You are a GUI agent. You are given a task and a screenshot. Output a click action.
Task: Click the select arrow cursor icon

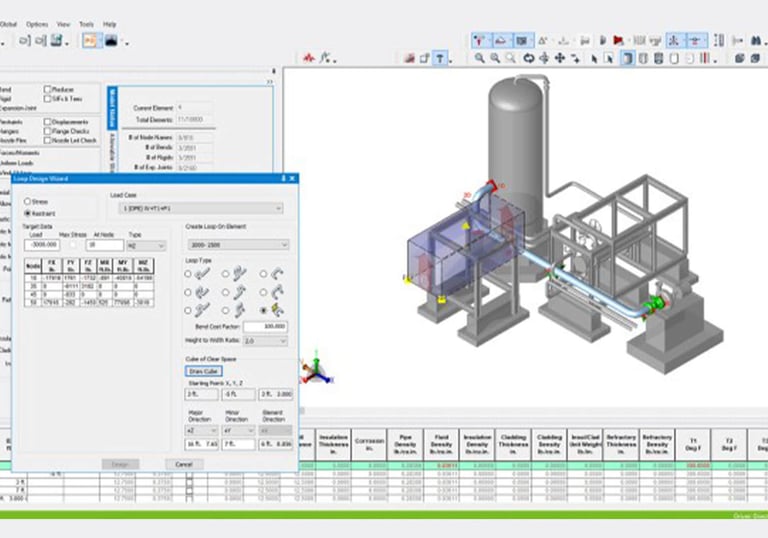pos(594,59)
